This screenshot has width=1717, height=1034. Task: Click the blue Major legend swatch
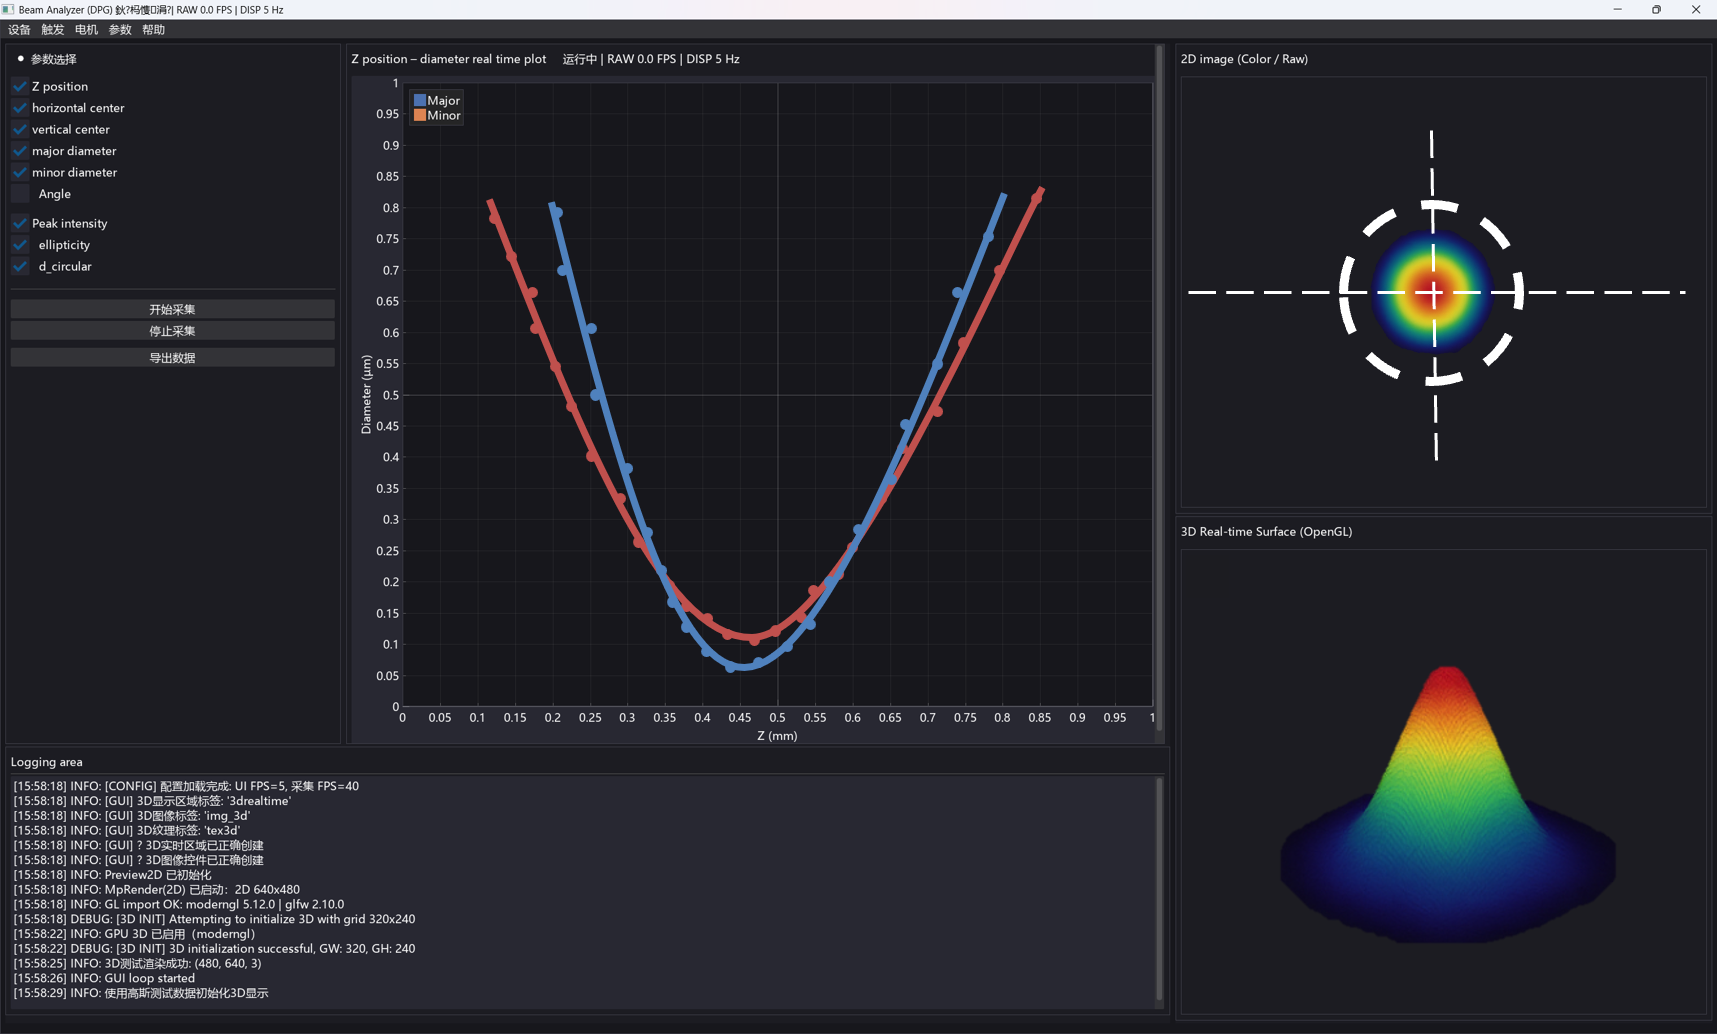pos(420,100)
